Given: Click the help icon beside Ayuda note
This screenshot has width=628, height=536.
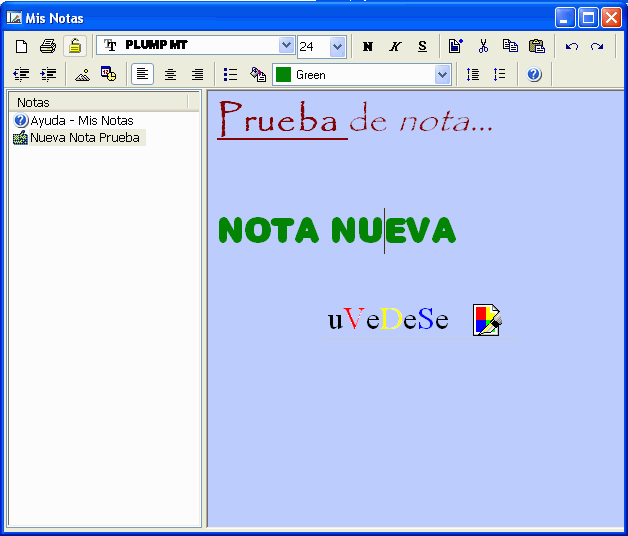Looking at the screenshot, I should click(x=20, y=120).
